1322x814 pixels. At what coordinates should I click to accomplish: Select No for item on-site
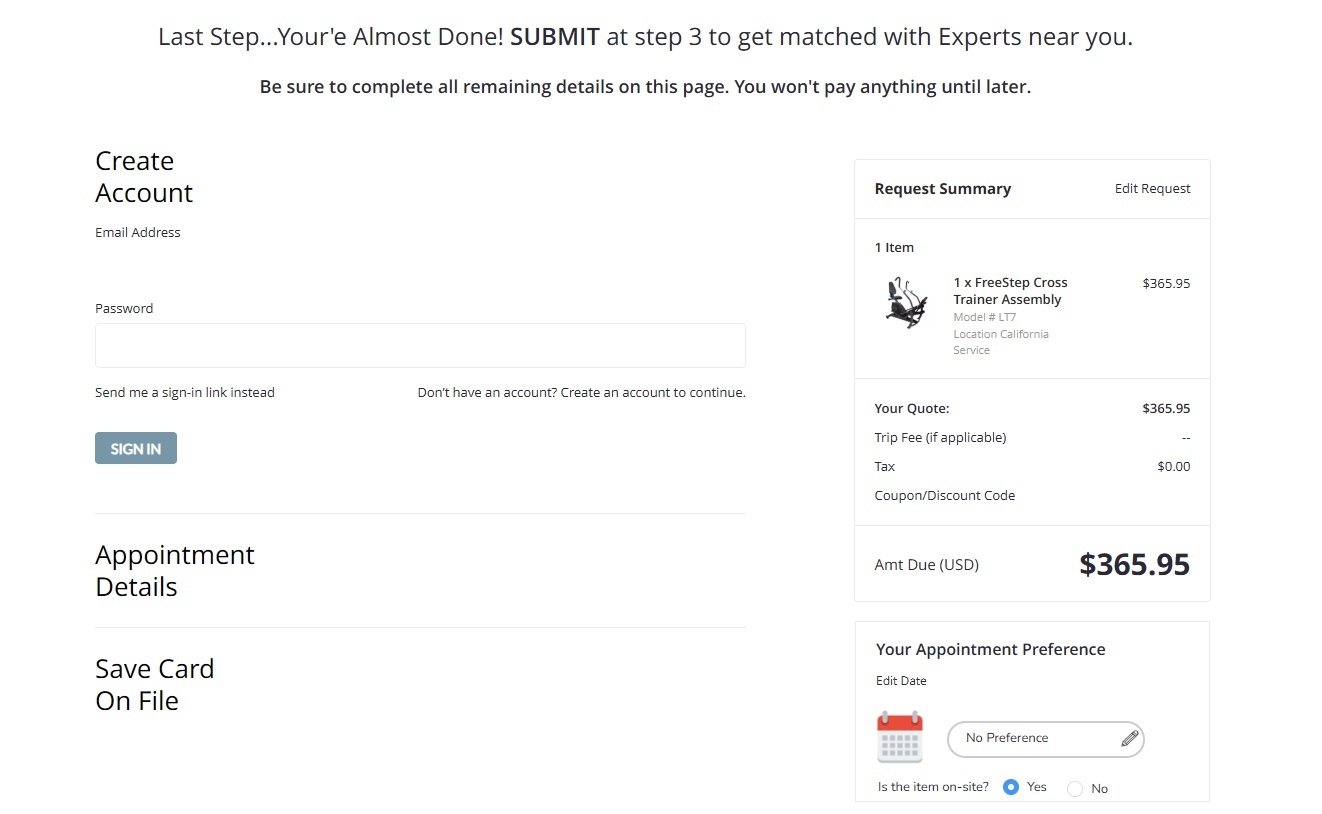1075,789
